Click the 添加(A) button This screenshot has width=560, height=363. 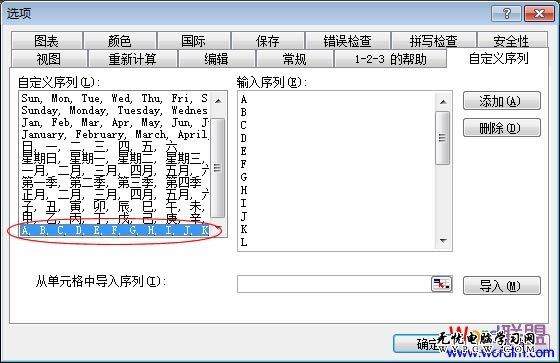click(501, 101)
